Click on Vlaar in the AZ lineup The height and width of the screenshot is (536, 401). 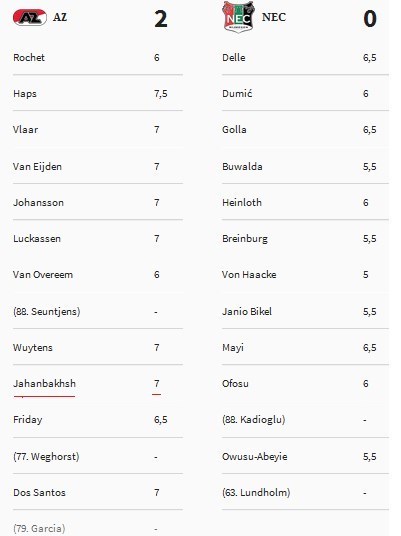[25, 130]
